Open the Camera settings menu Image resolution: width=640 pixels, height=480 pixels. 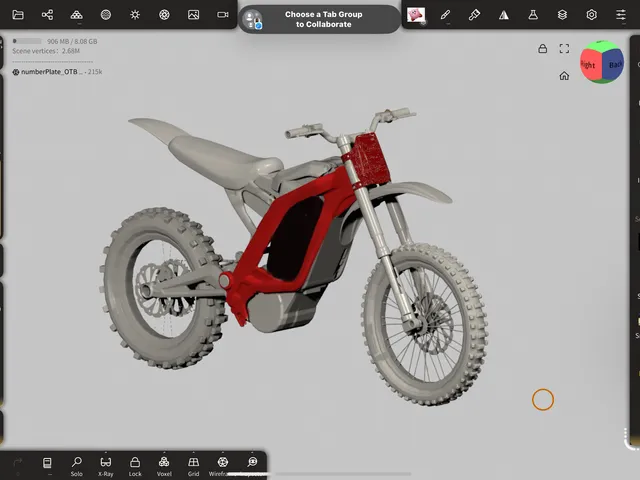223,15
